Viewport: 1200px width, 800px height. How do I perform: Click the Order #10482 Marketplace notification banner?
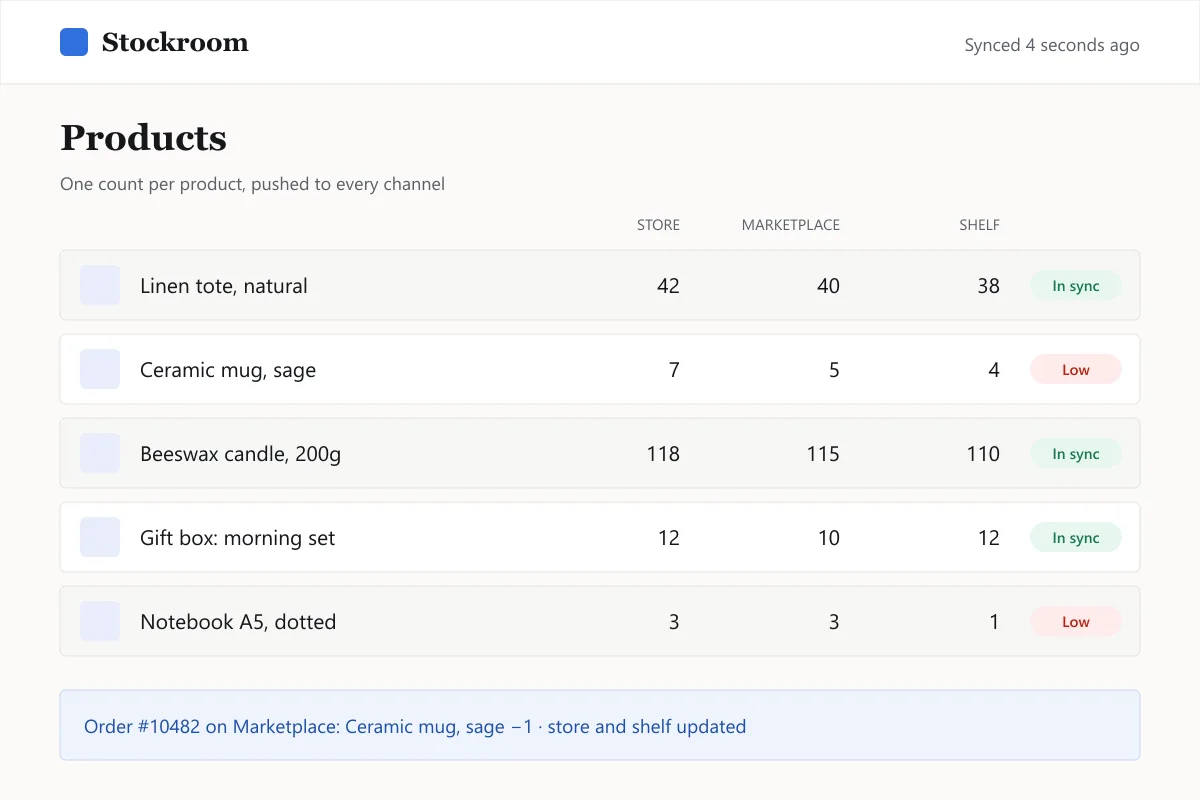click(x=600, y=725)
